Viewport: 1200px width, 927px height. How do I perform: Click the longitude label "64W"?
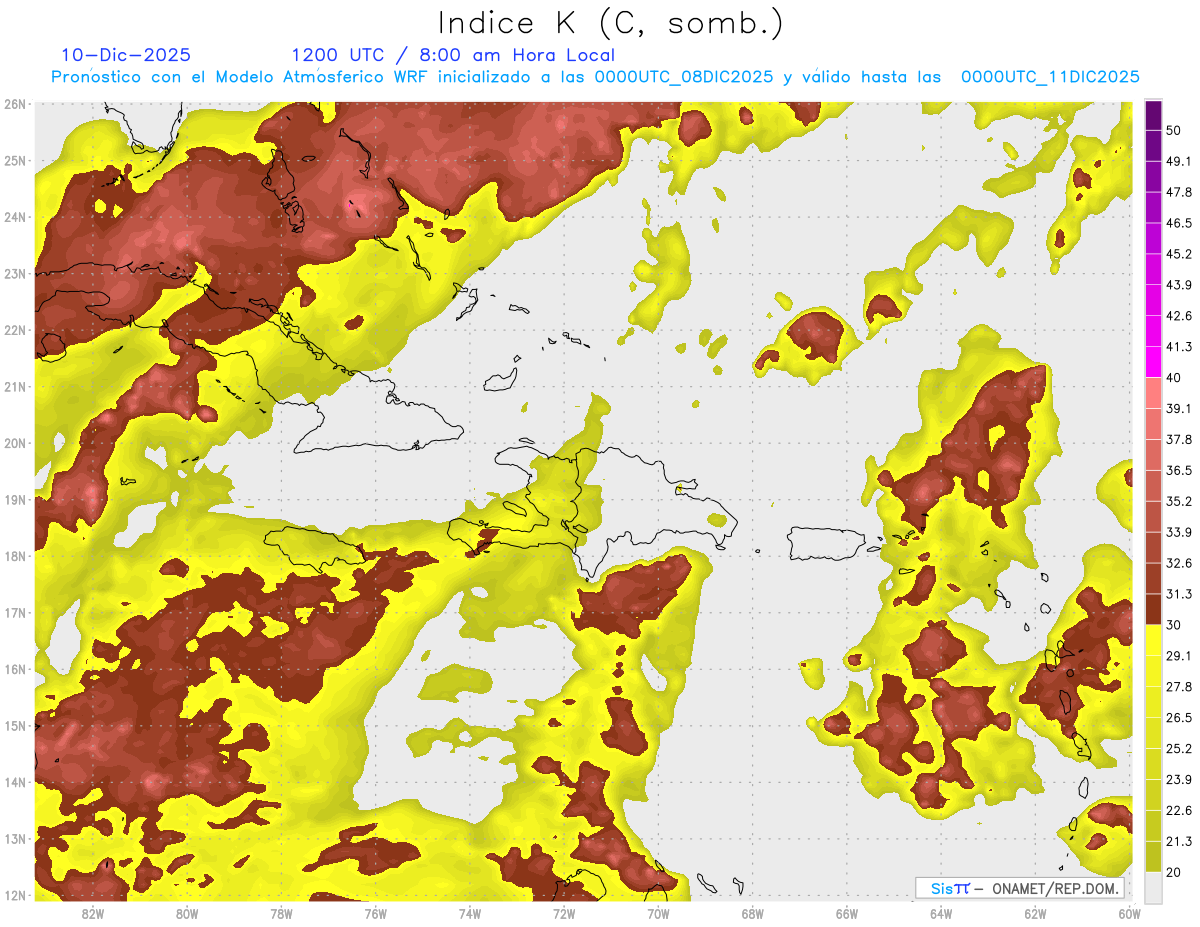(941, 914)
